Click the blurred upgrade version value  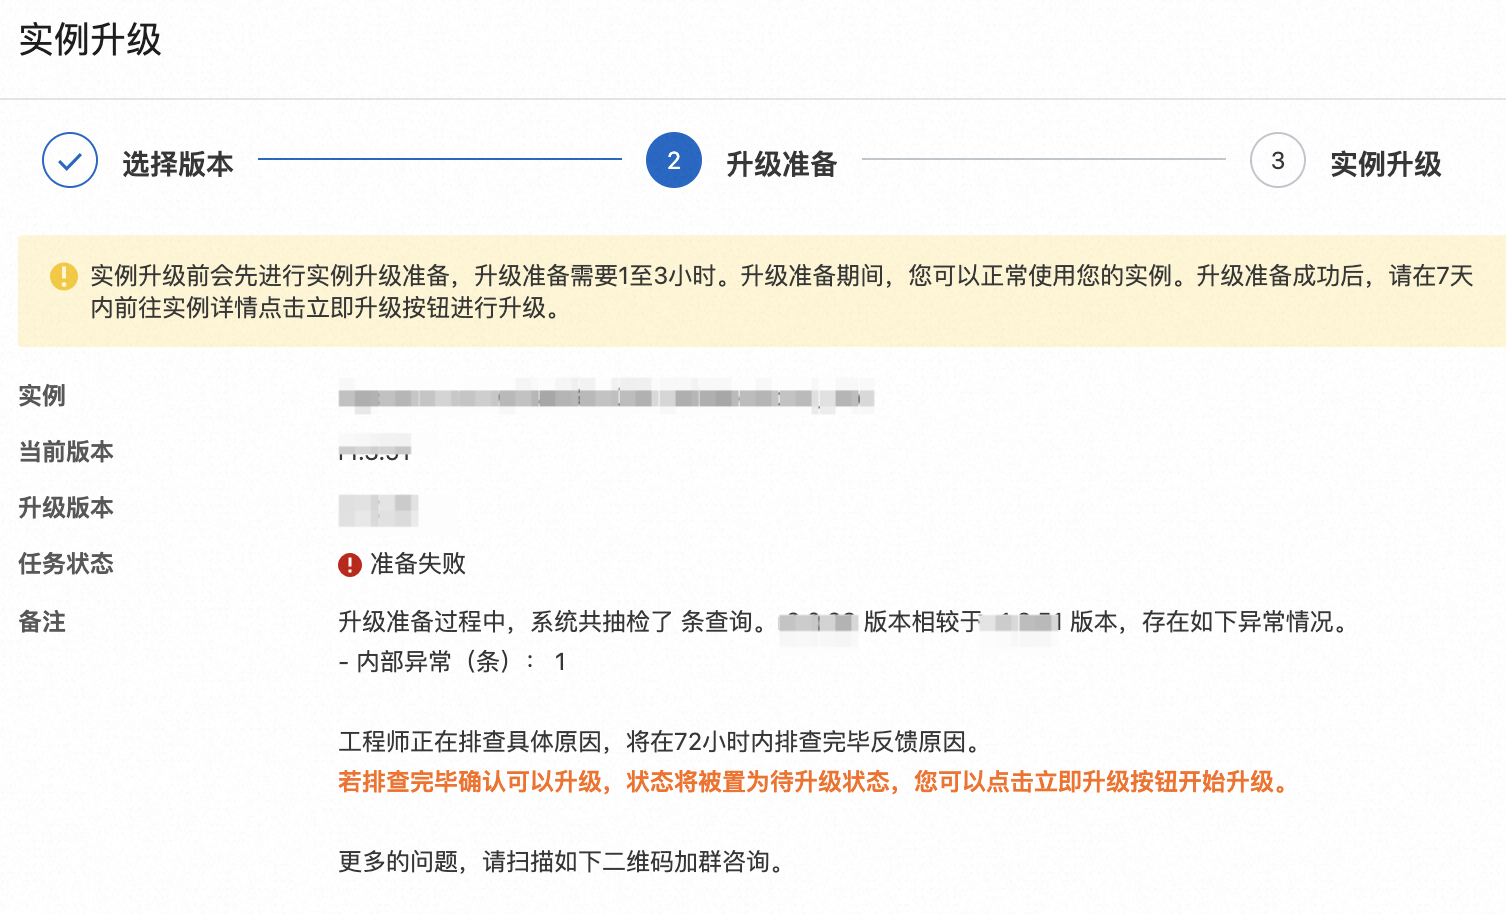(x=378, y=509)
